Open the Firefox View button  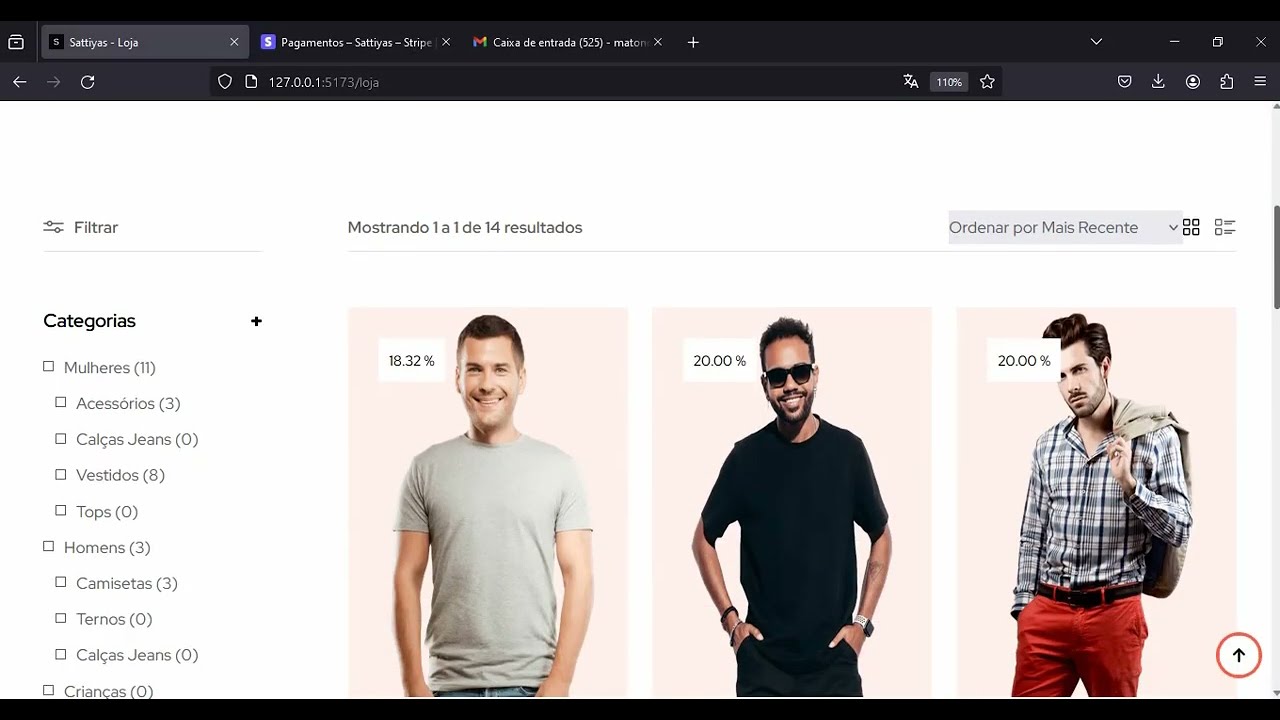tap(16, 42)
